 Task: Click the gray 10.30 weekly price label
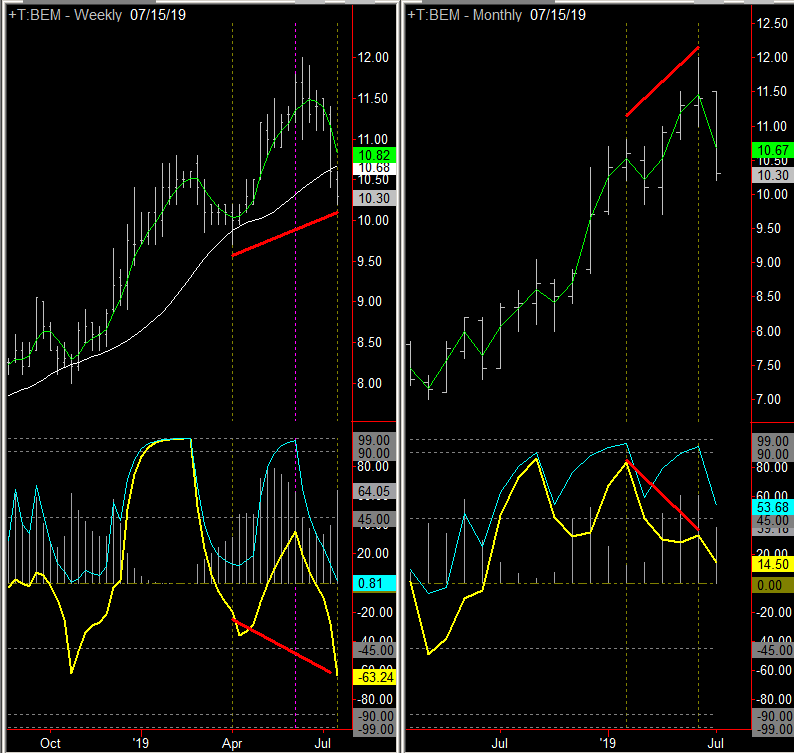click(x=374, y=198)
